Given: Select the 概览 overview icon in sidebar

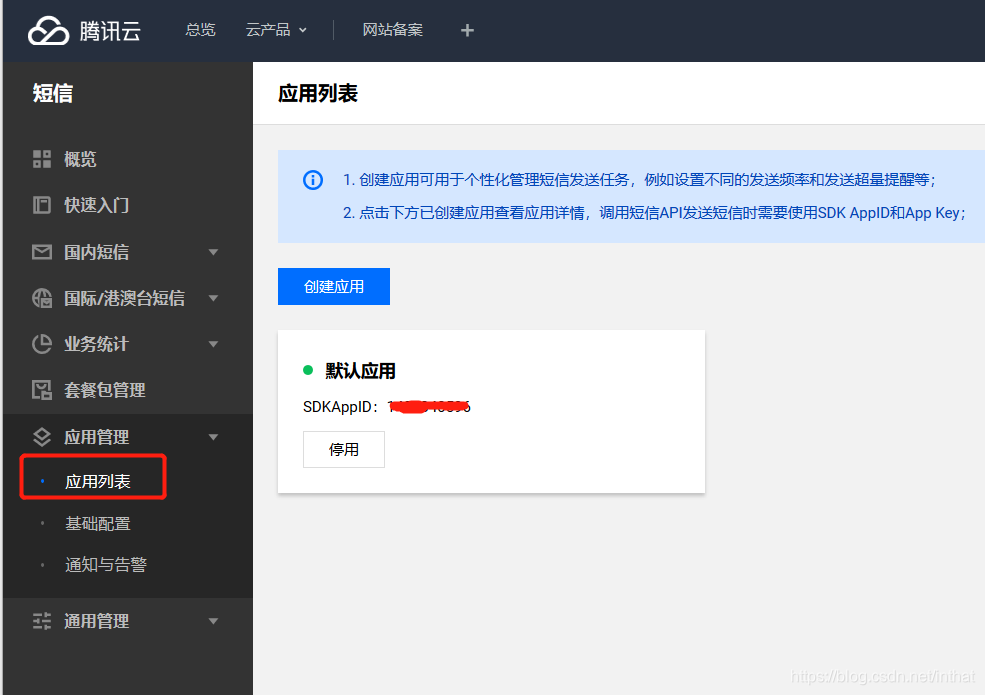Looking at the screenshot, I should click(42, 158).
